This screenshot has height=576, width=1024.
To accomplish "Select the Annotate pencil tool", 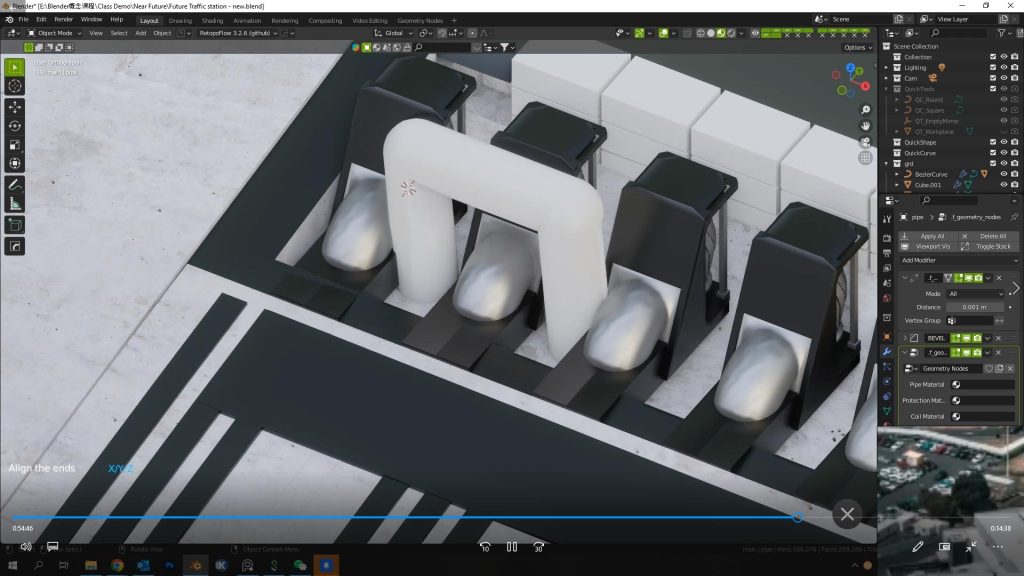I will pyautogui.click(x=15, y=185).
